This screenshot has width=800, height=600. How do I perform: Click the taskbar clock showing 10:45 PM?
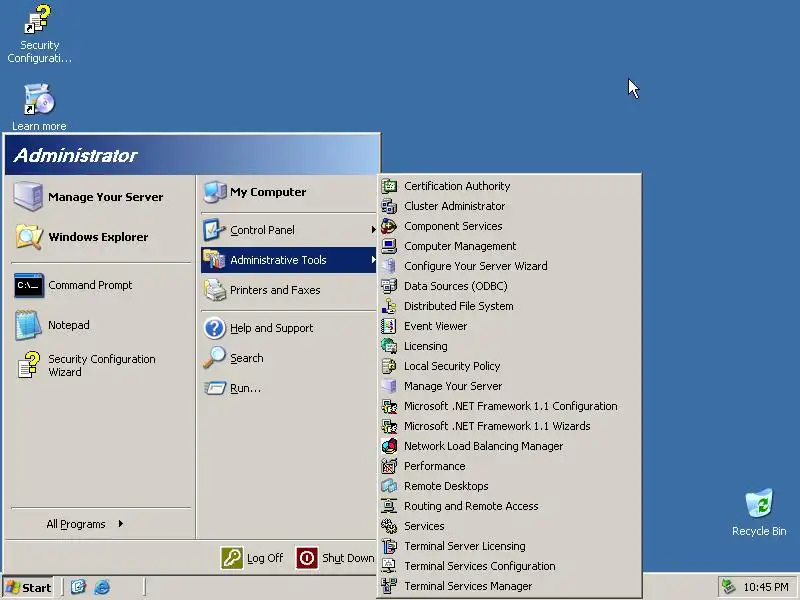766,587
